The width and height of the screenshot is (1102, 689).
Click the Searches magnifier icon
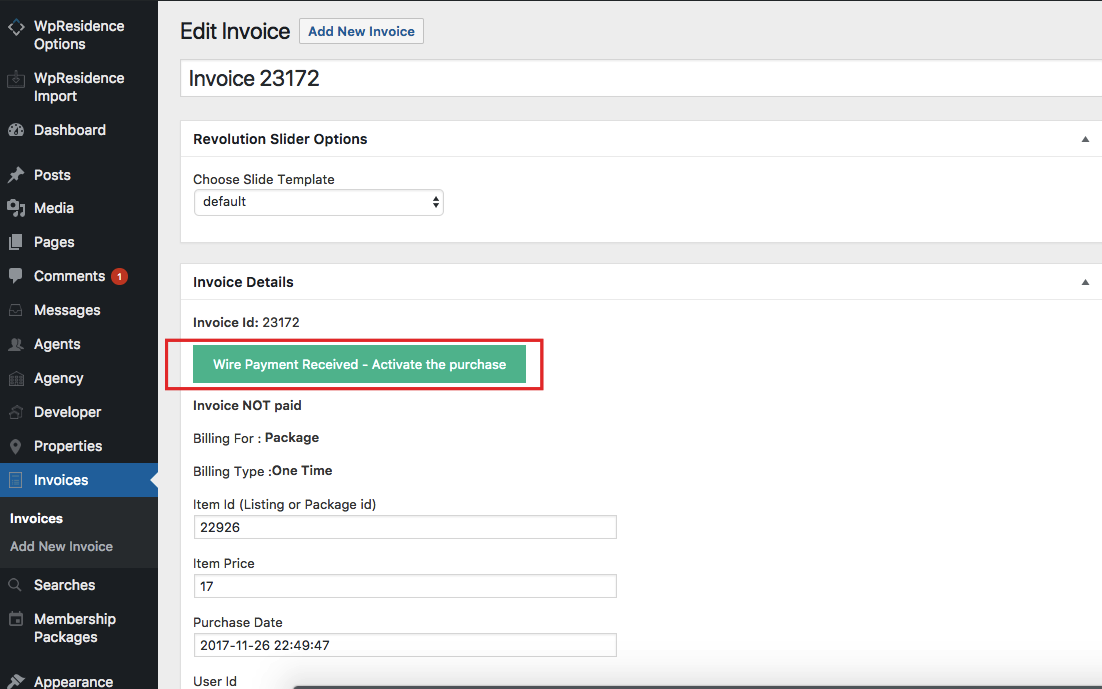pos(15,585)
